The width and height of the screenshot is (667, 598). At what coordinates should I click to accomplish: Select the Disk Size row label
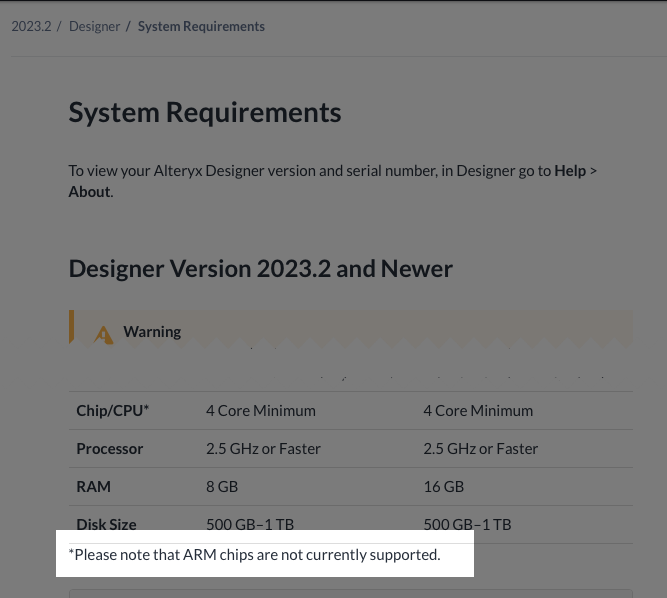coord(106,524)
